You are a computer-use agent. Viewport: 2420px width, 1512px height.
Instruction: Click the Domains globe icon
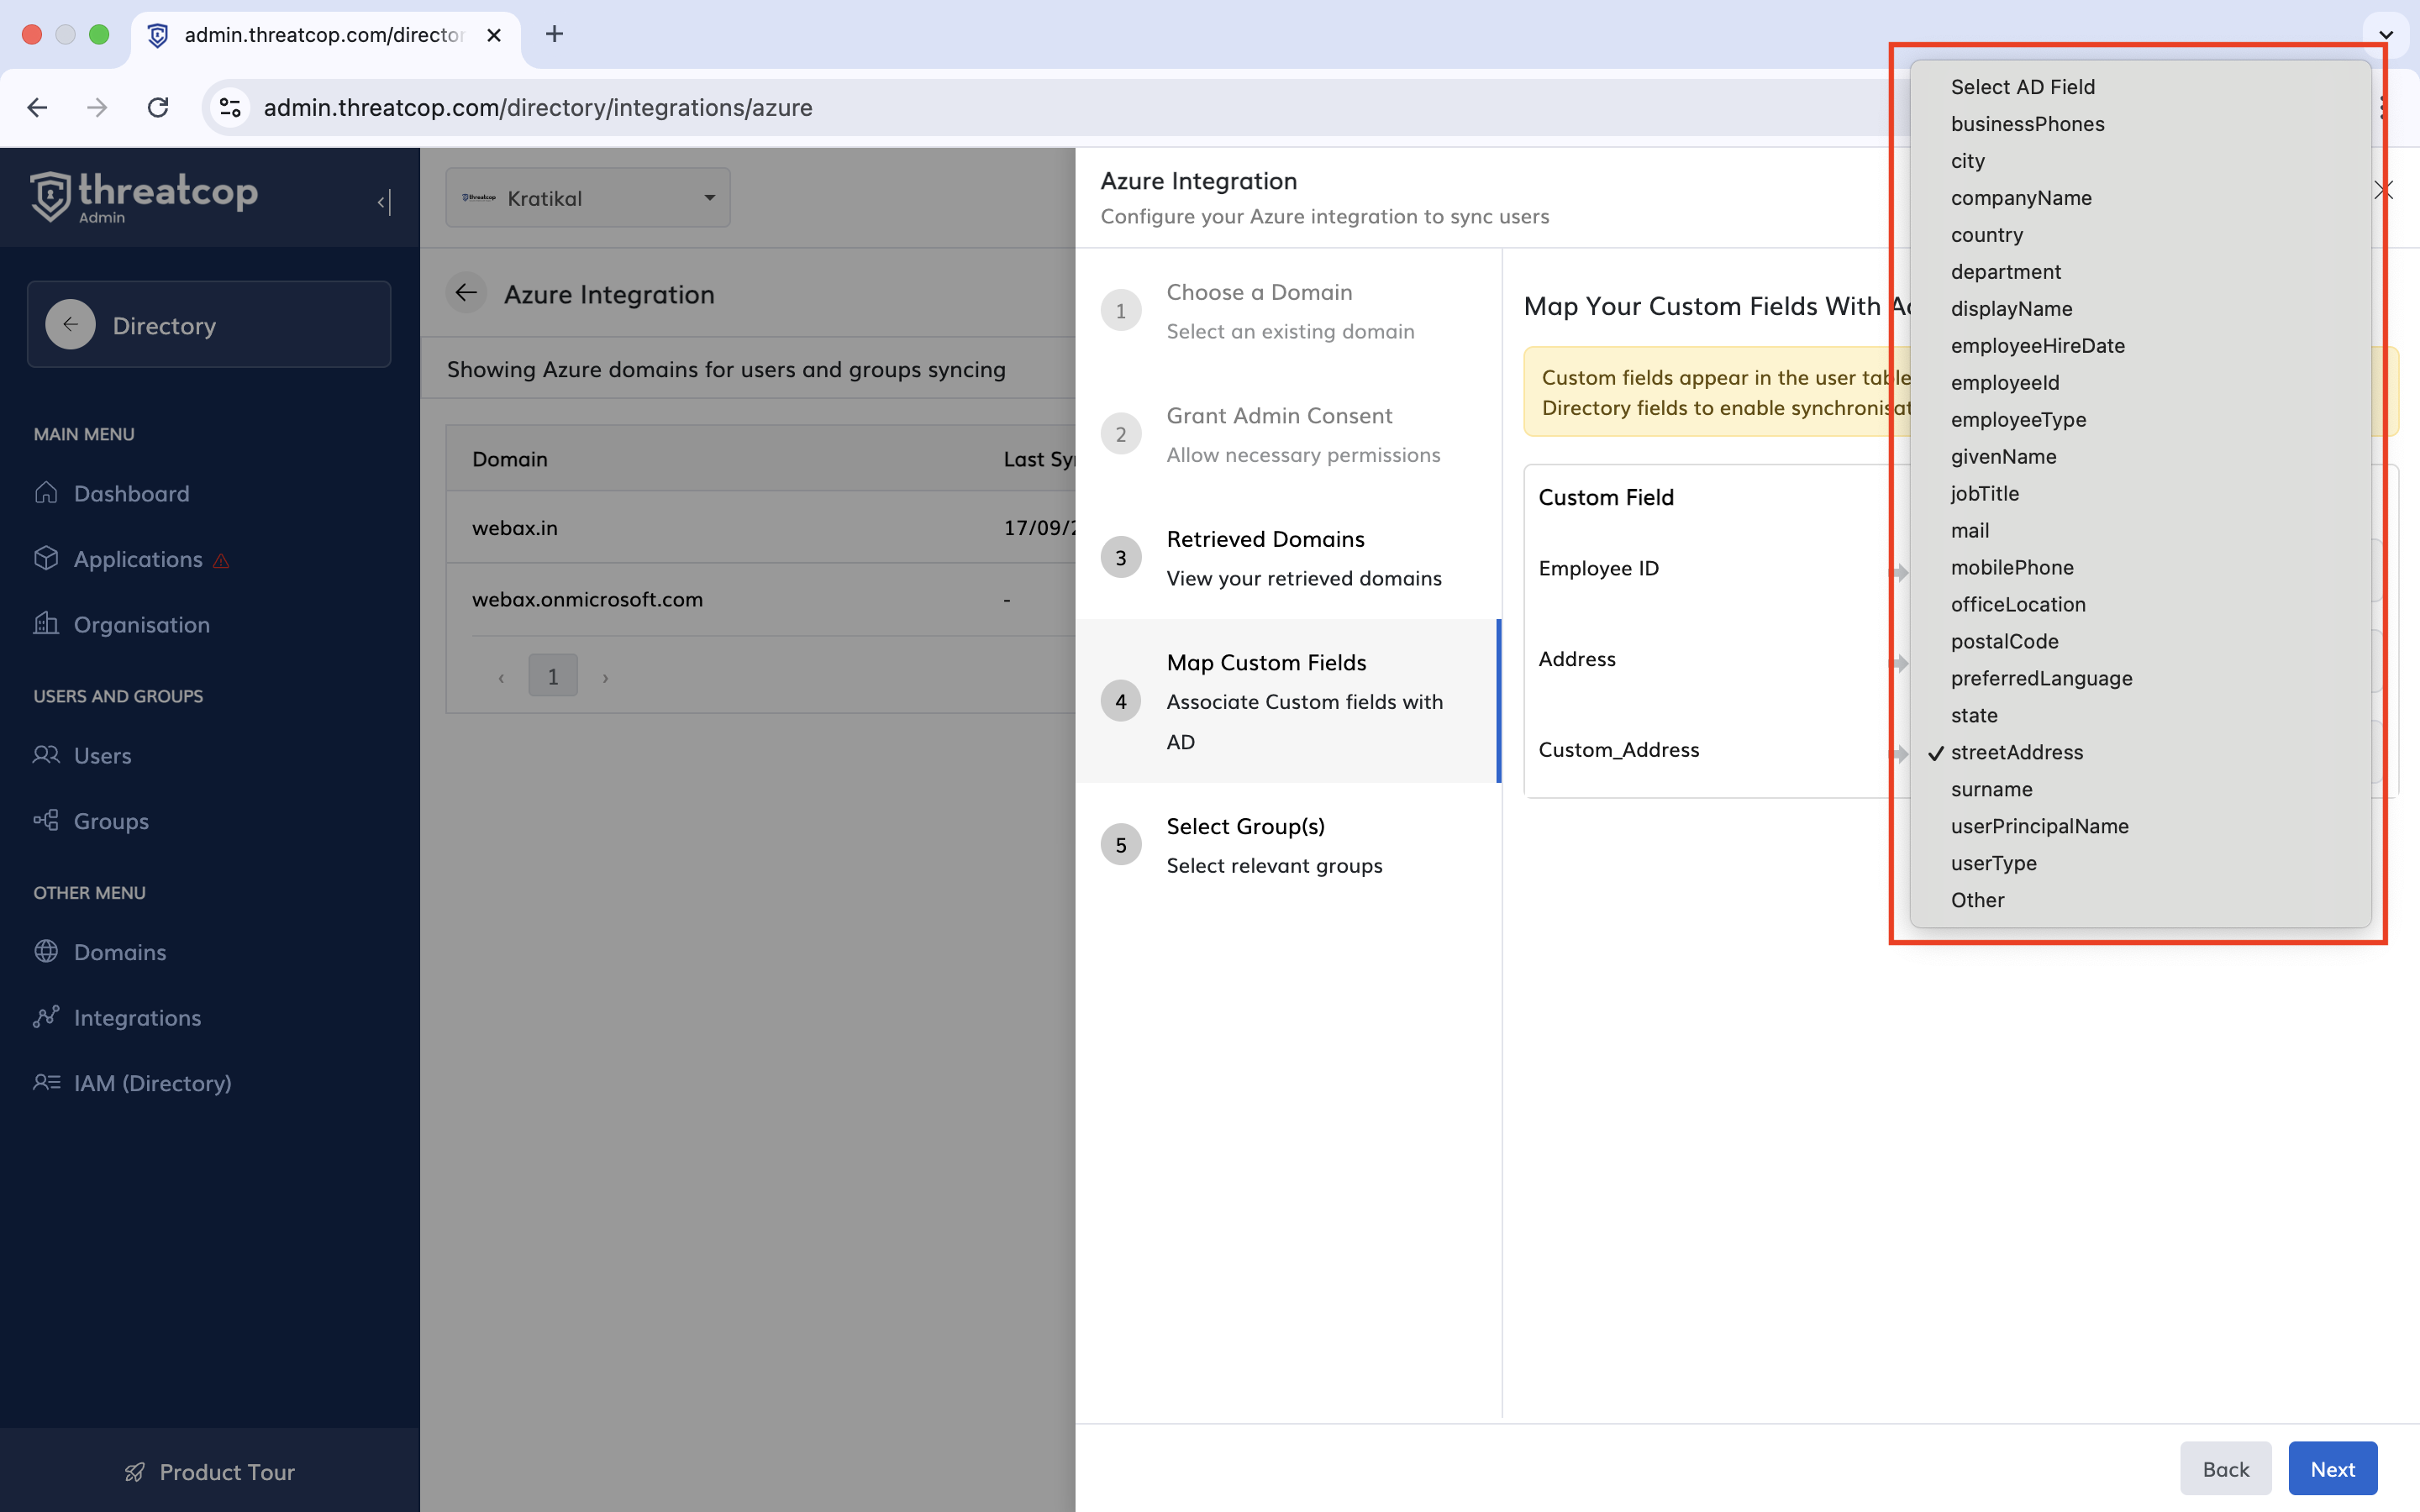(46, 951)
